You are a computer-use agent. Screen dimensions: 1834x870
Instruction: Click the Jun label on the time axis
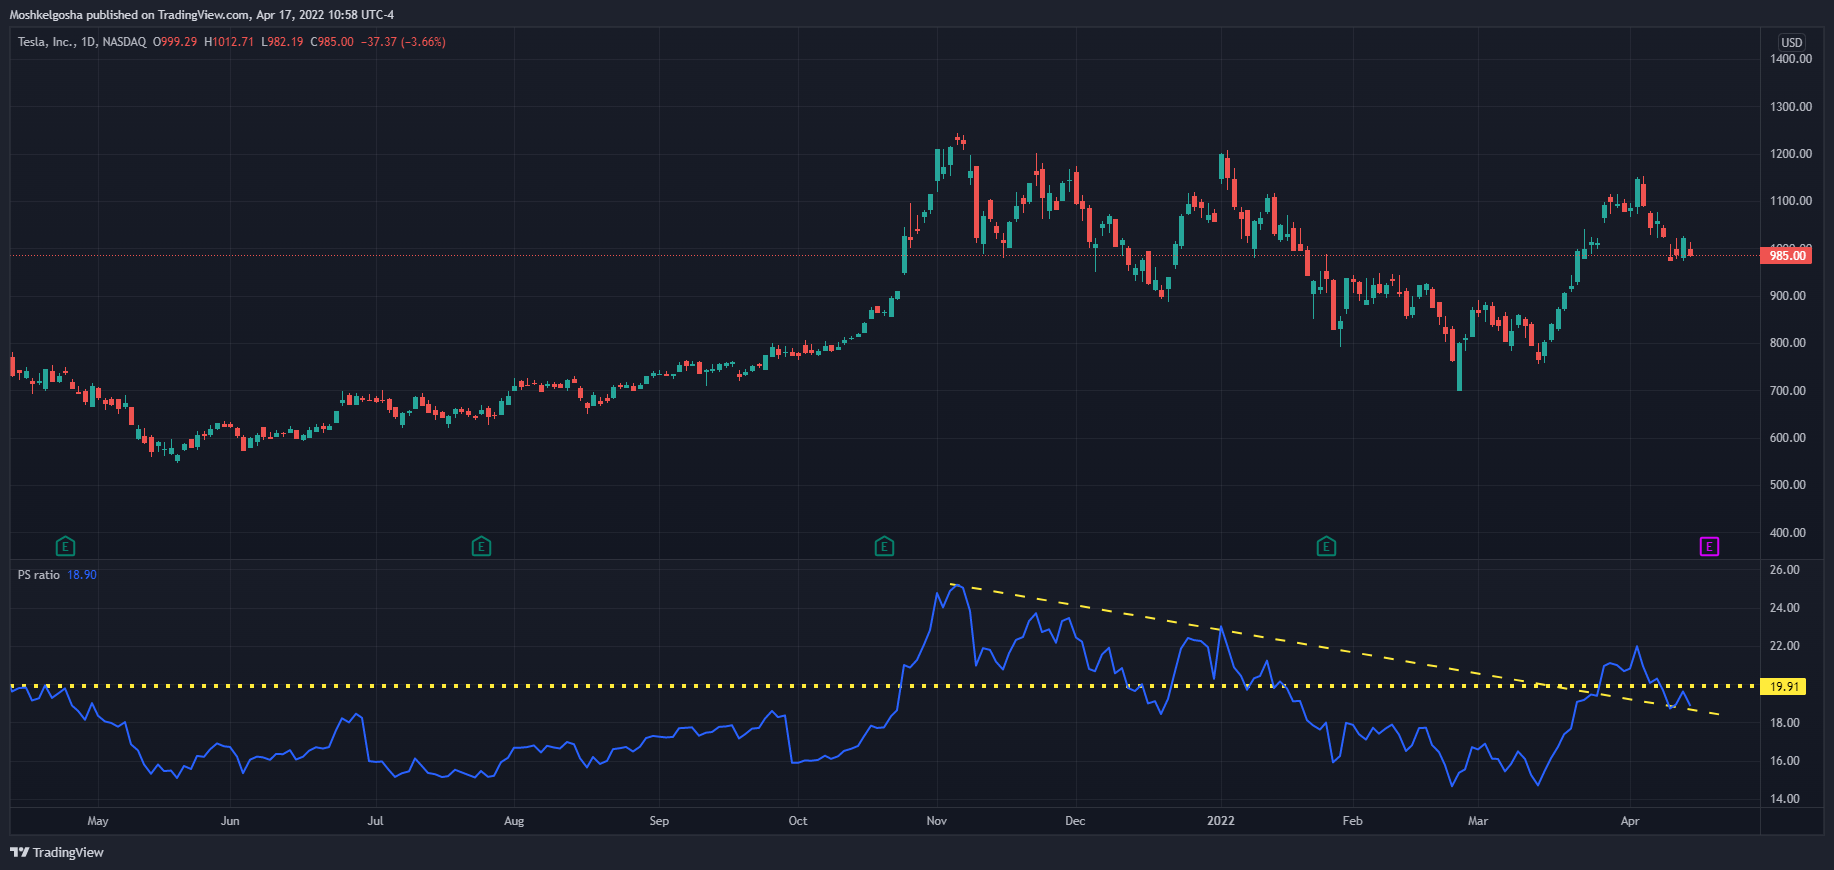[x=230, y=821]
